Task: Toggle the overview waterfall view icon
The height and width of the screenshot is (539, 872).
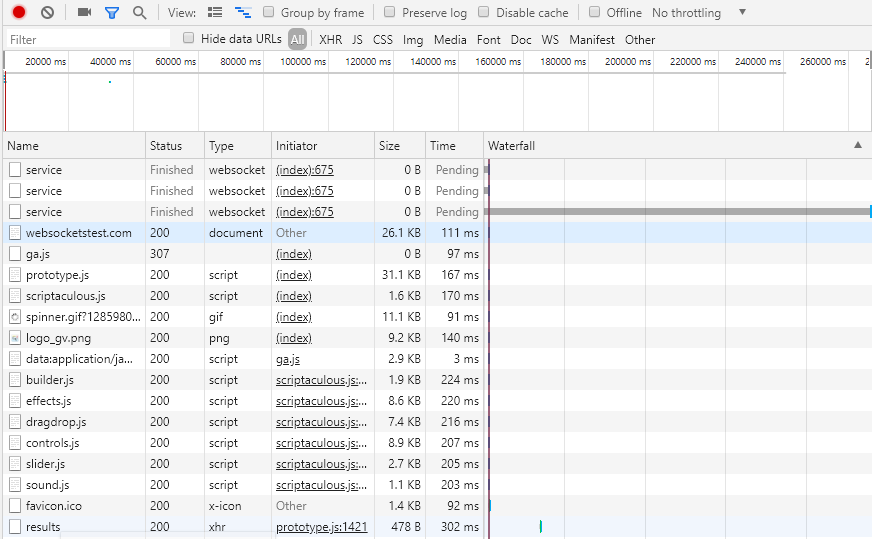Action: point(242,12)
